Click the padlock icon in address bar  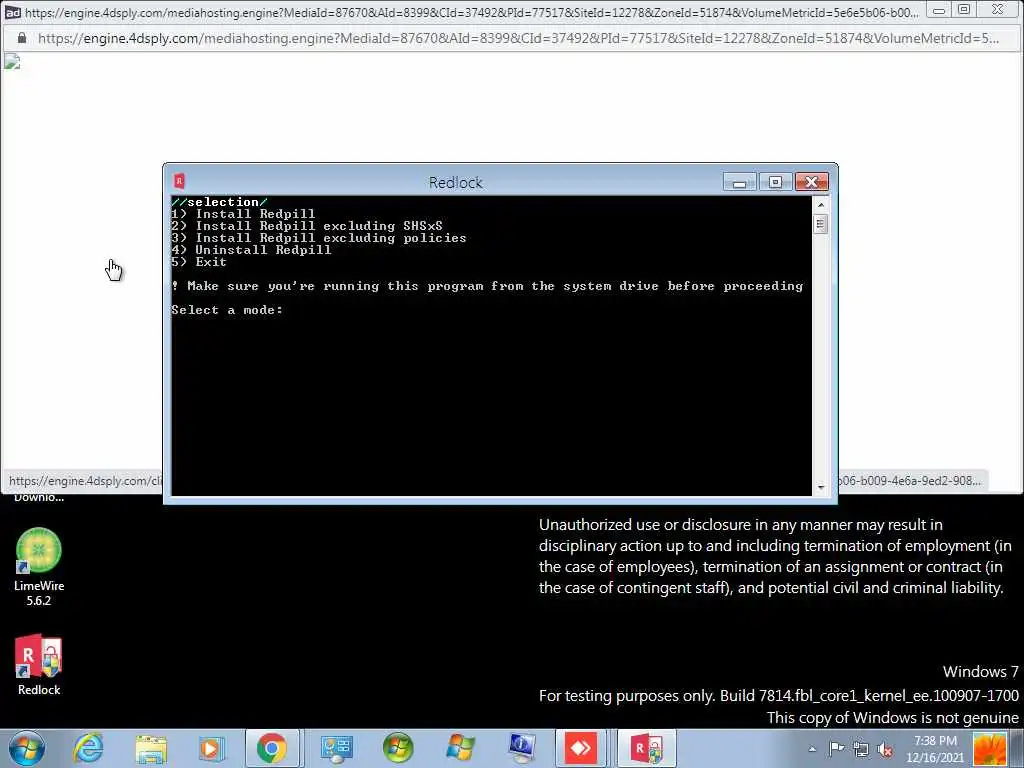tap(22, 39)
